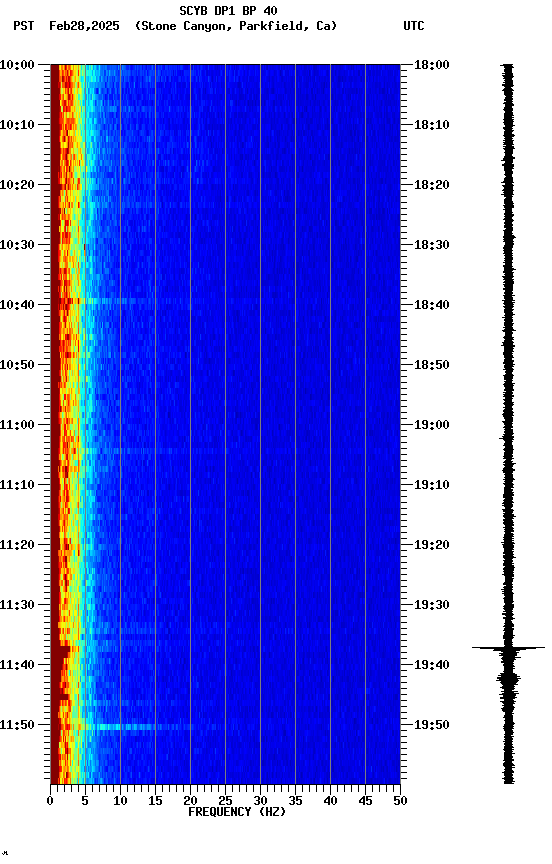Click the UTC time label "19:50"
The height and width of the screenshot is (864, 552).
pos(432,725)
